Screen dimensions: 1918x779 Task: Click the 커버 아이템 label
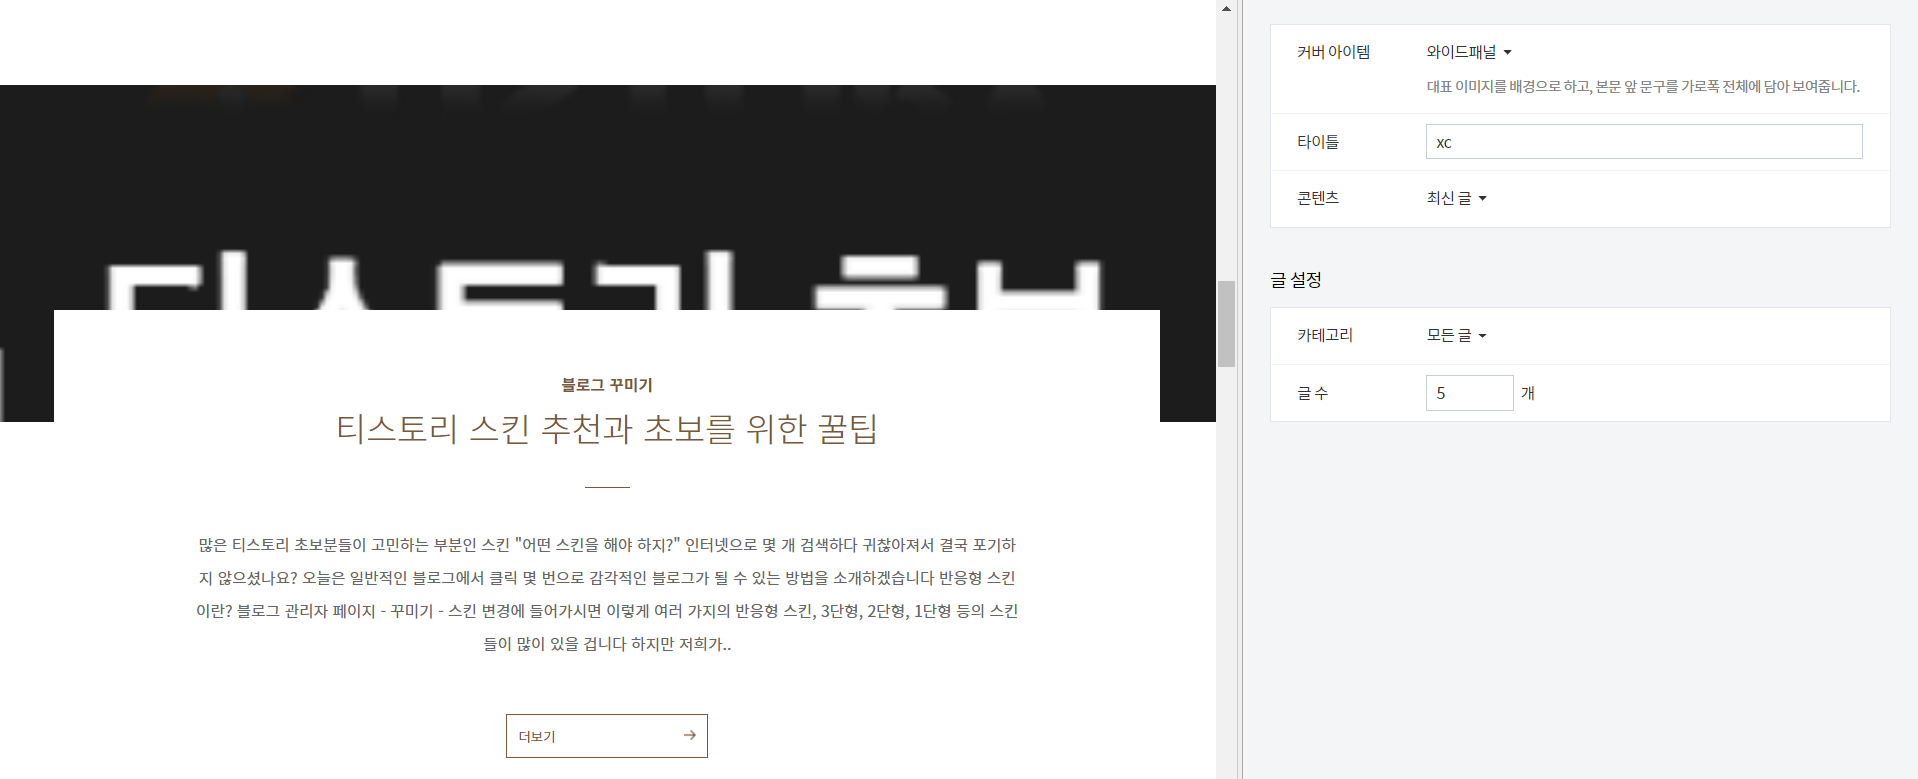coord(1333,52)
